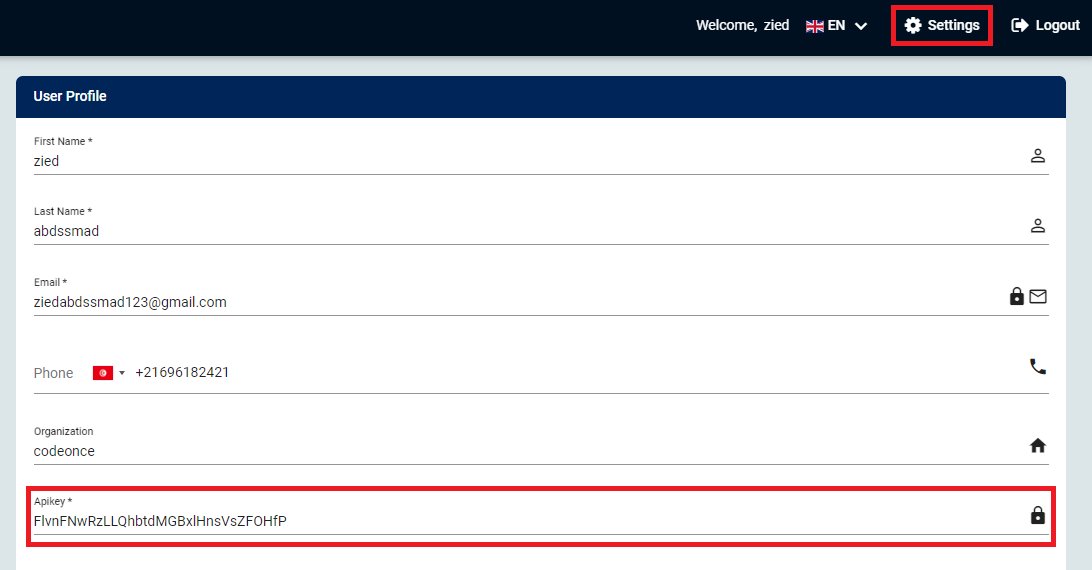Click person icon in Last Name field
The image size is (1092, 570).
click(1038, 226)
